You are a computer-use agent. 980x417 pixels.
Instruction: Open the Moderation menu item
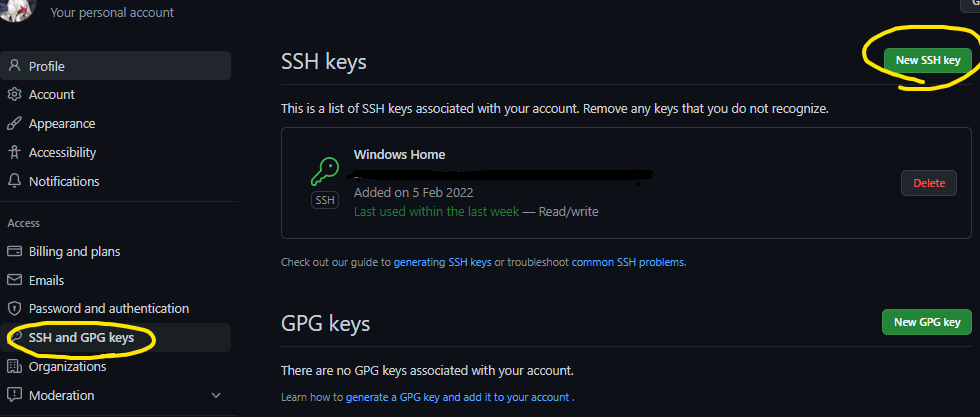click(x=62, y=396)
